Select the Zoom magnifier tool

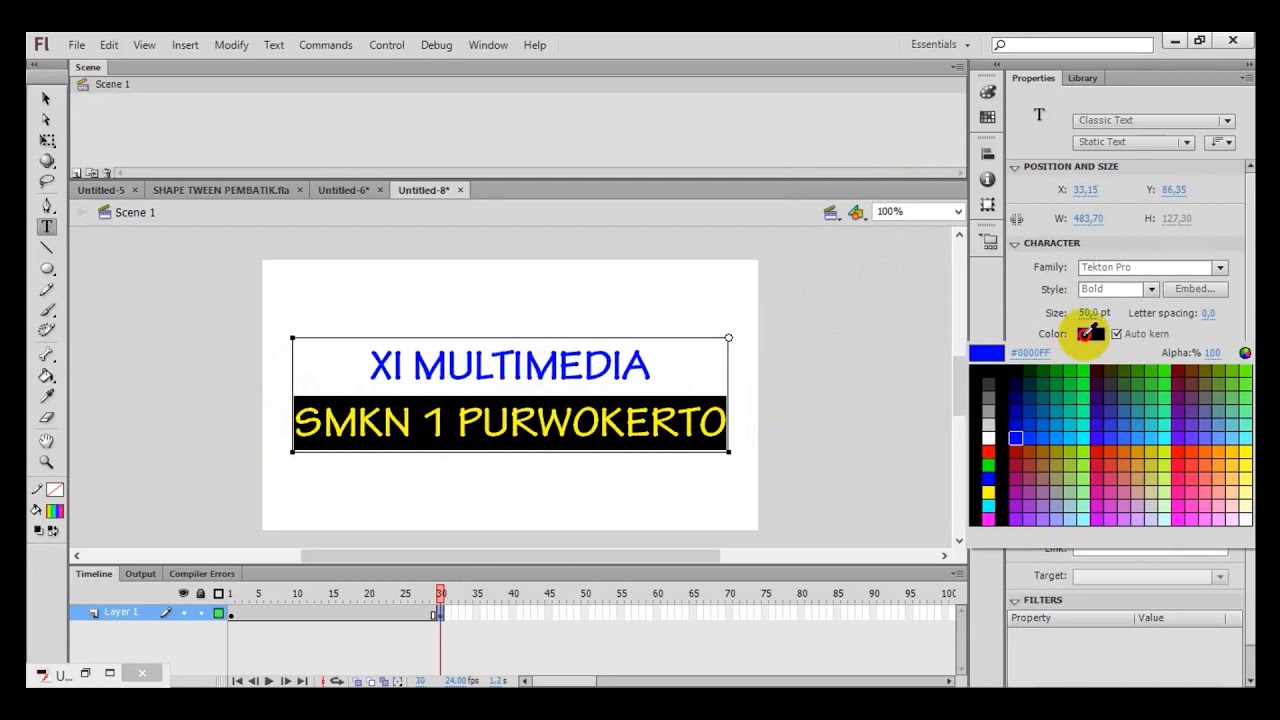click(x=46, y=462)
